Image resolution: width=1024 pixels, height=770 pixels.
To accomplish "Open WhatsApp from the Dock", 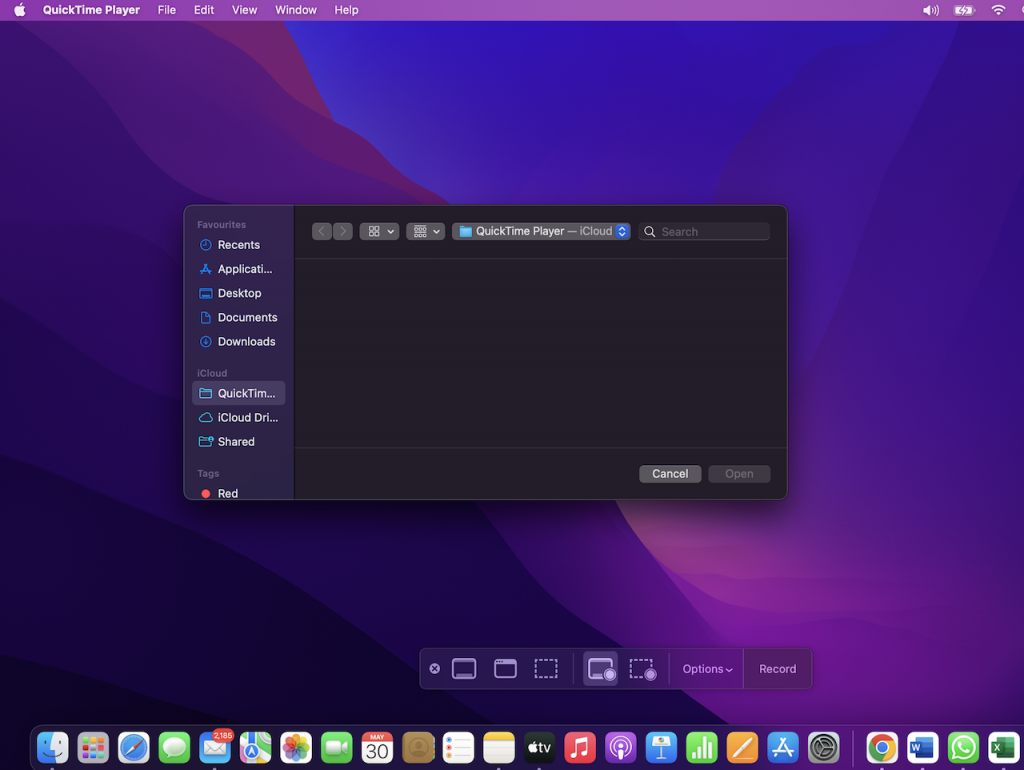I will (x=963, y=747).
